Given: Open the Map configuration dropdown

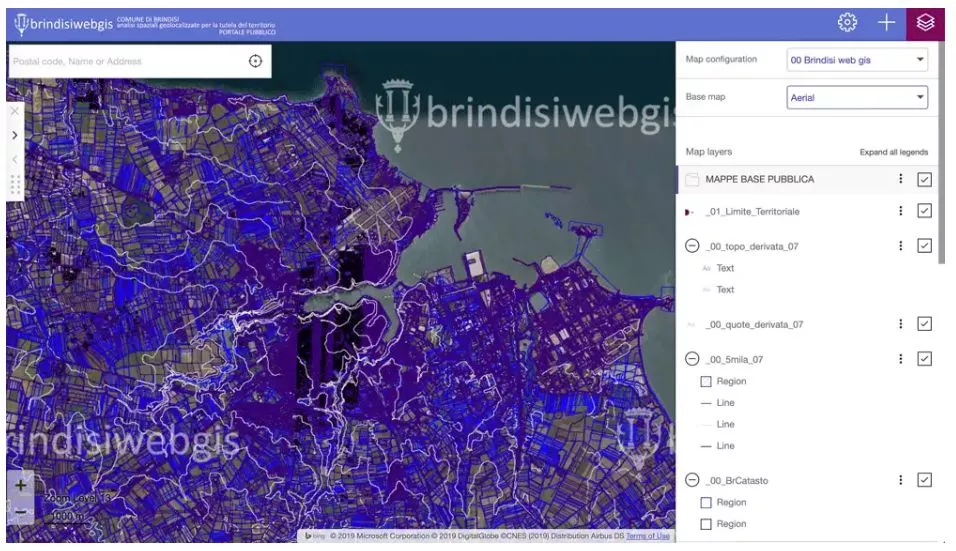Looking at the screenshot, I should pos(857,60).
